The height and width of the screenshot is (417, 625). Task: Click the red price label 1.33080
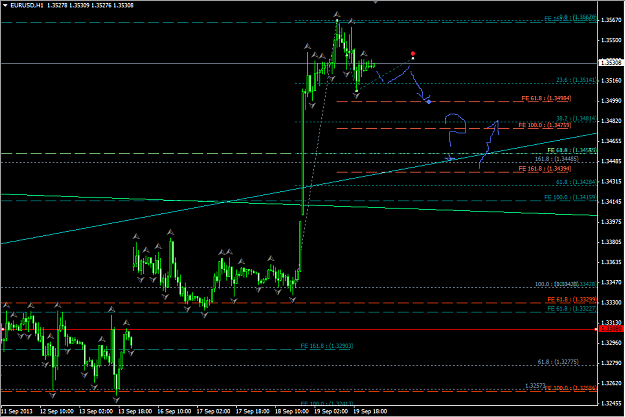pyautogui.click(x=611, y=329)
